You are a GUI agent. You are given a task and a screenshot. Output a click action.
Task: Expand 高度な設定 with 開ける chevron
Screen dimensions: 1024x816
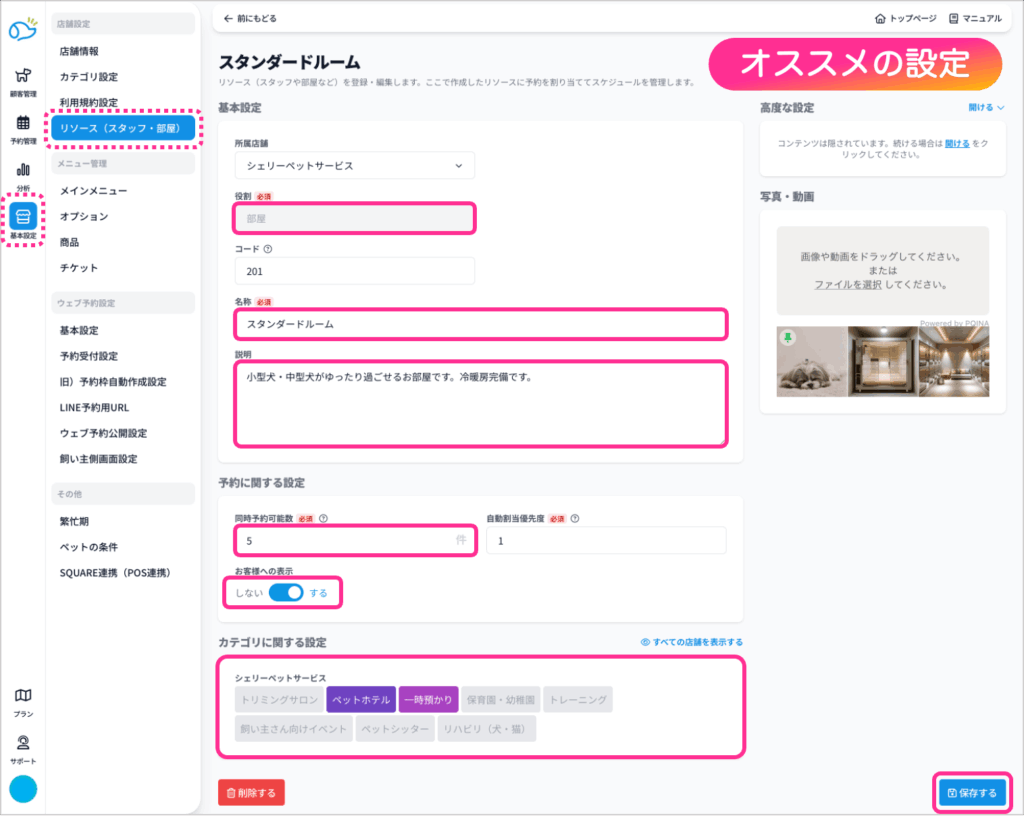tap(986, 107)
